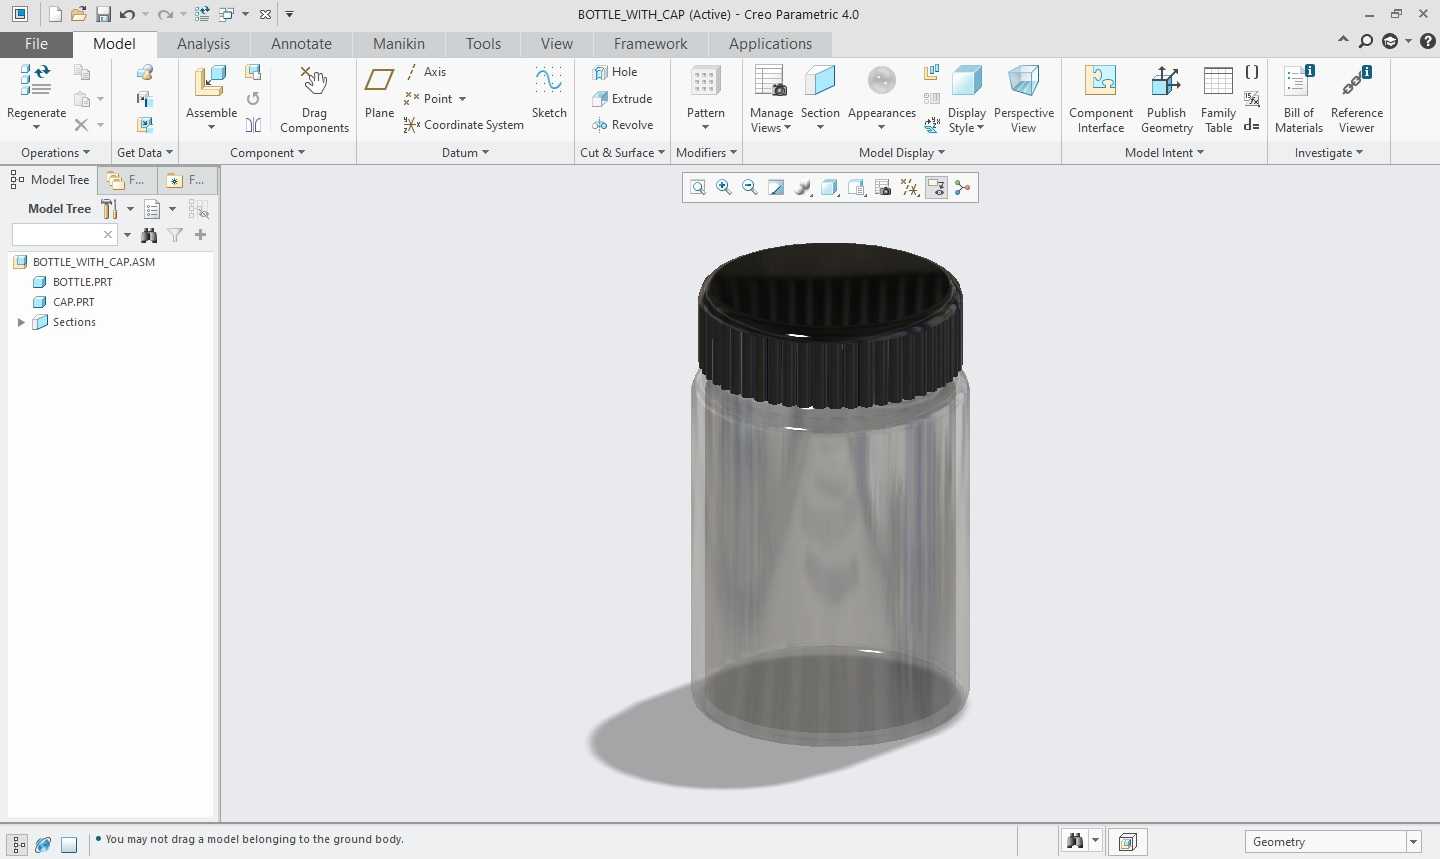
Task: Click the Regenerate icon
Action: [36, 82]
